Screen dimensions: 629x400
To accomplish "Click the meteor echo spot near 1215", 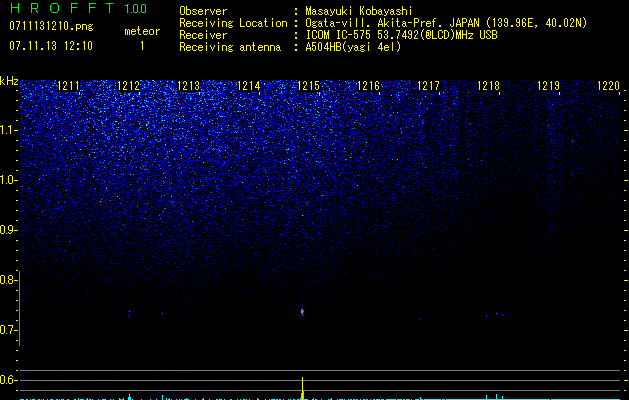I will click(302, 312).
